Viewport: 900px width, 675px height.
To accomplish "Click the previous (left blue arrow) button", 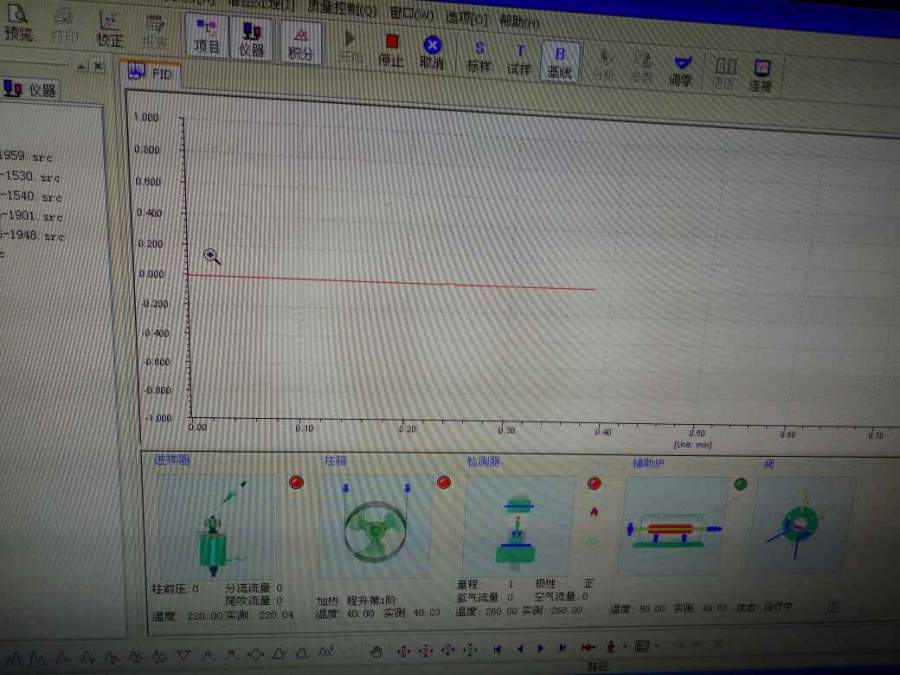I will tap(520, 649).
